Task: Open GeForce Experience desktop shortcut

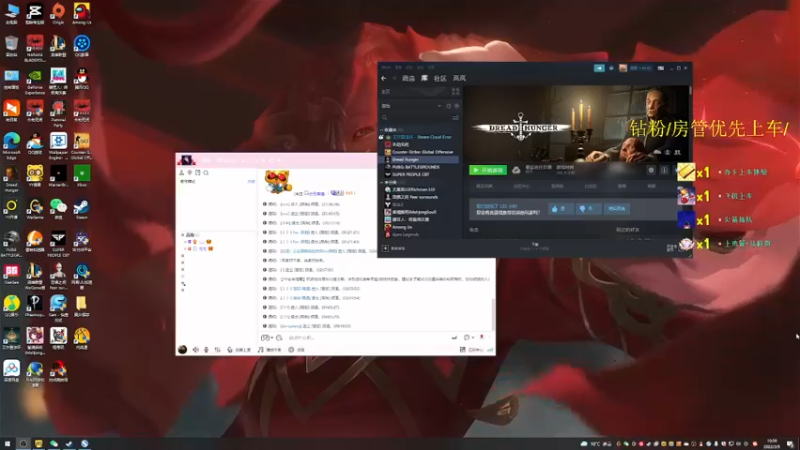Action: (x=35, y=81)
